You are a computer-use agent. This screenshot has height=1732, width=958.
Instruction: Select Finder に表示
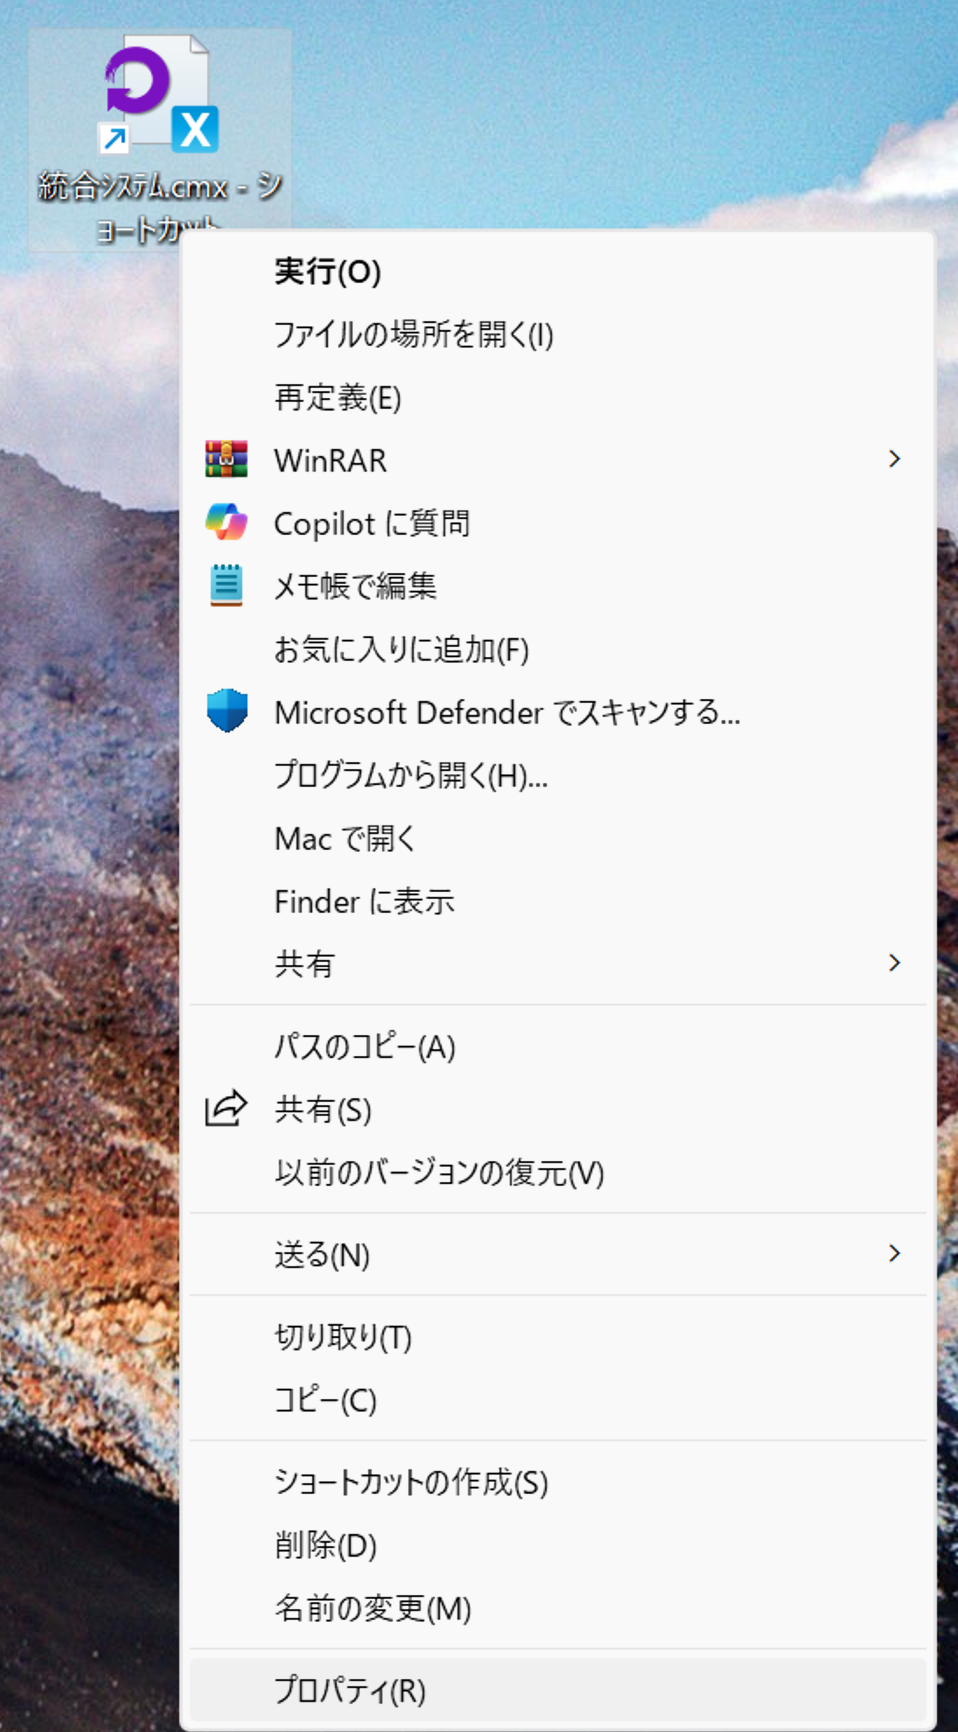point(364,901)
